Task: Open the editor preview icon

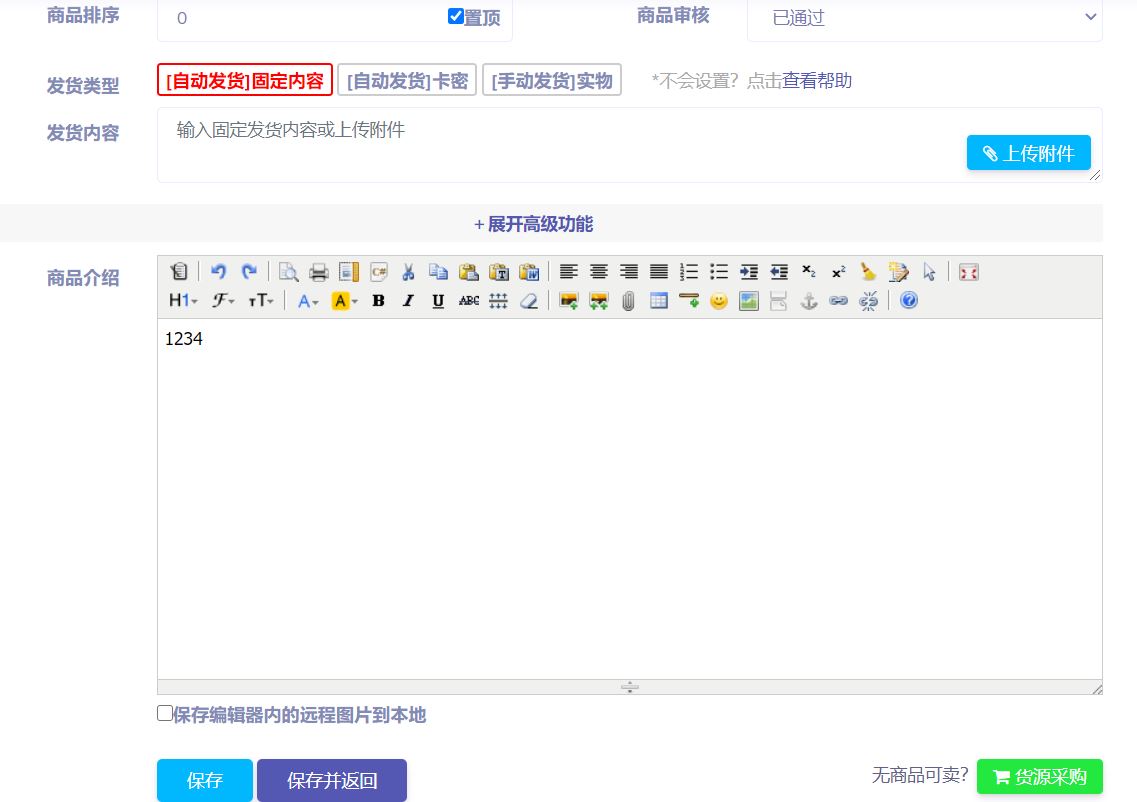Action: 289,272
